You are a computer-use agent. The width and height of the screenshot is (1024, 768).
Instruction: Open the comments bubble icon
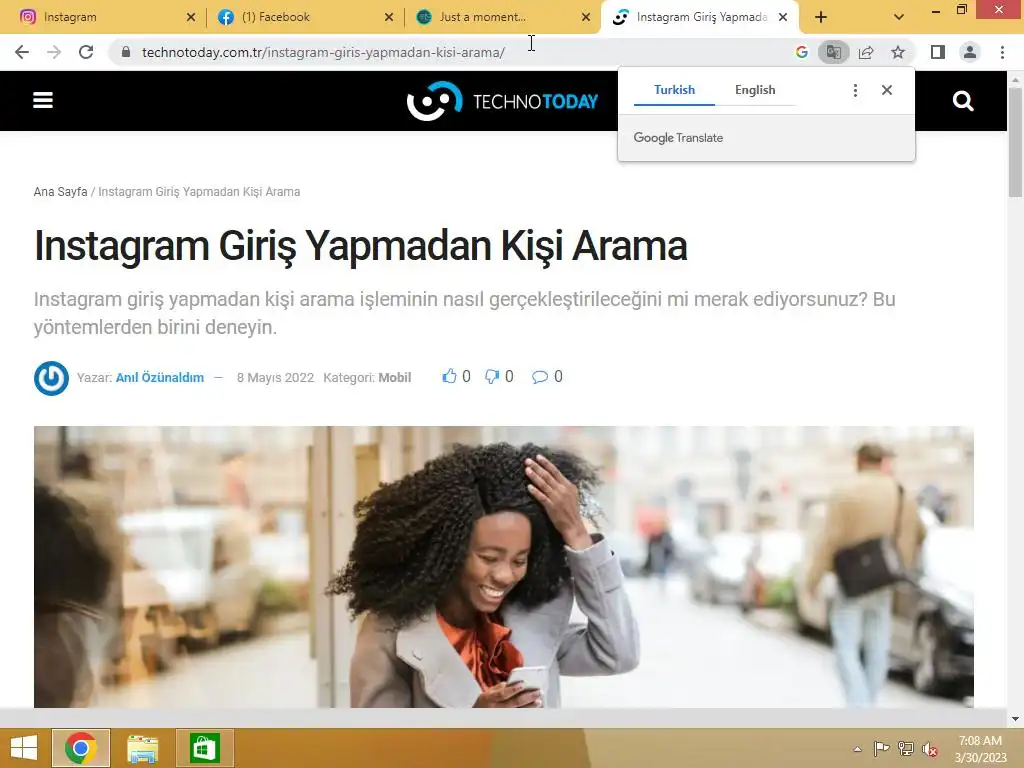pos(539,377)
